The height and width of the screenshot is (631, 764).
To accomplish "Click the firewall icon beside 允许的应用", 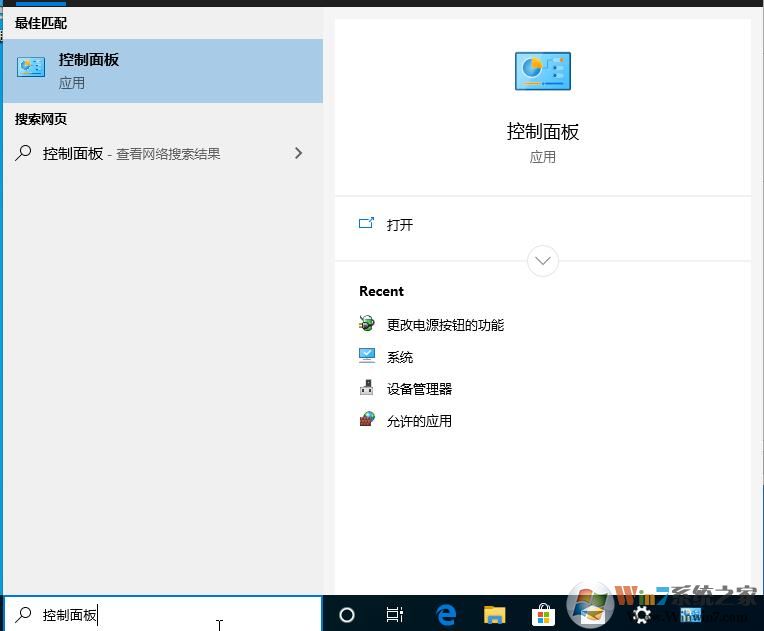I will tap(367, 420).
